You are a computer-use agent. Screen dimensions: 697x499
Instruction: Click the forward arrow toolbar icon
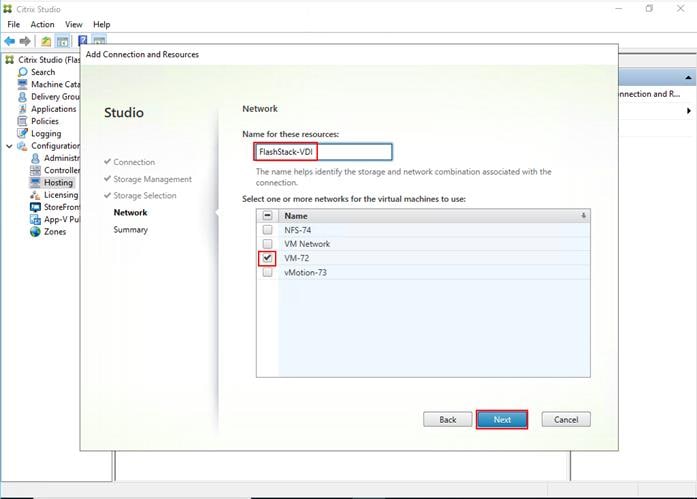(25, 41)
